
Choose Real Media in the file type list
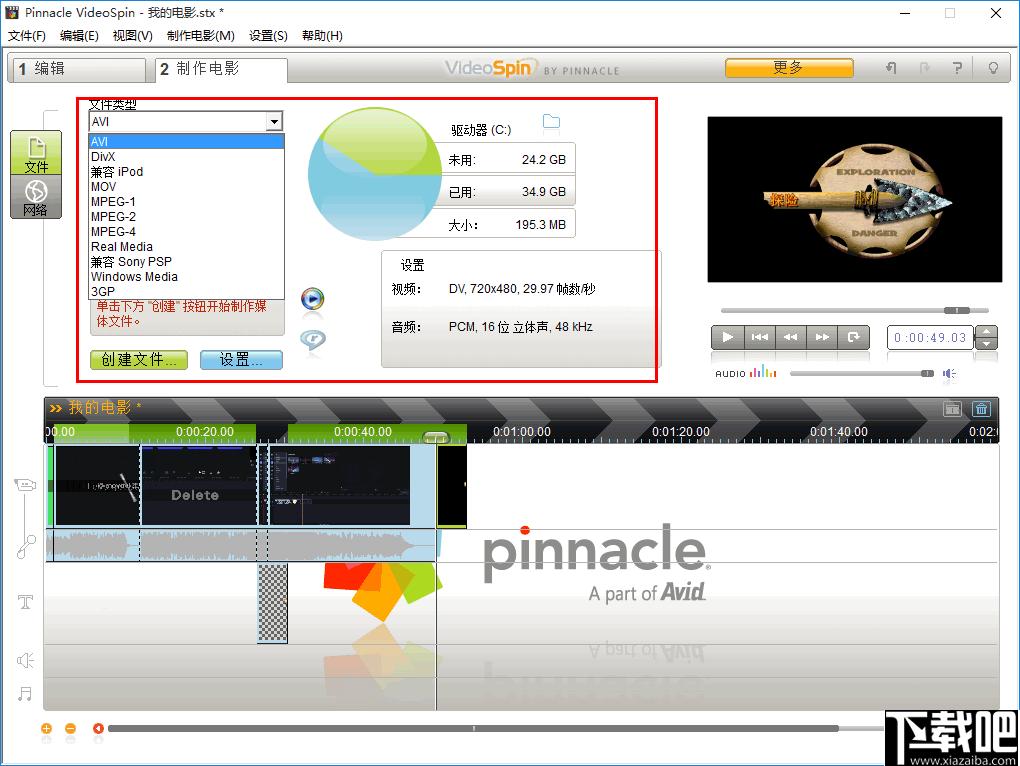point(187,246)
